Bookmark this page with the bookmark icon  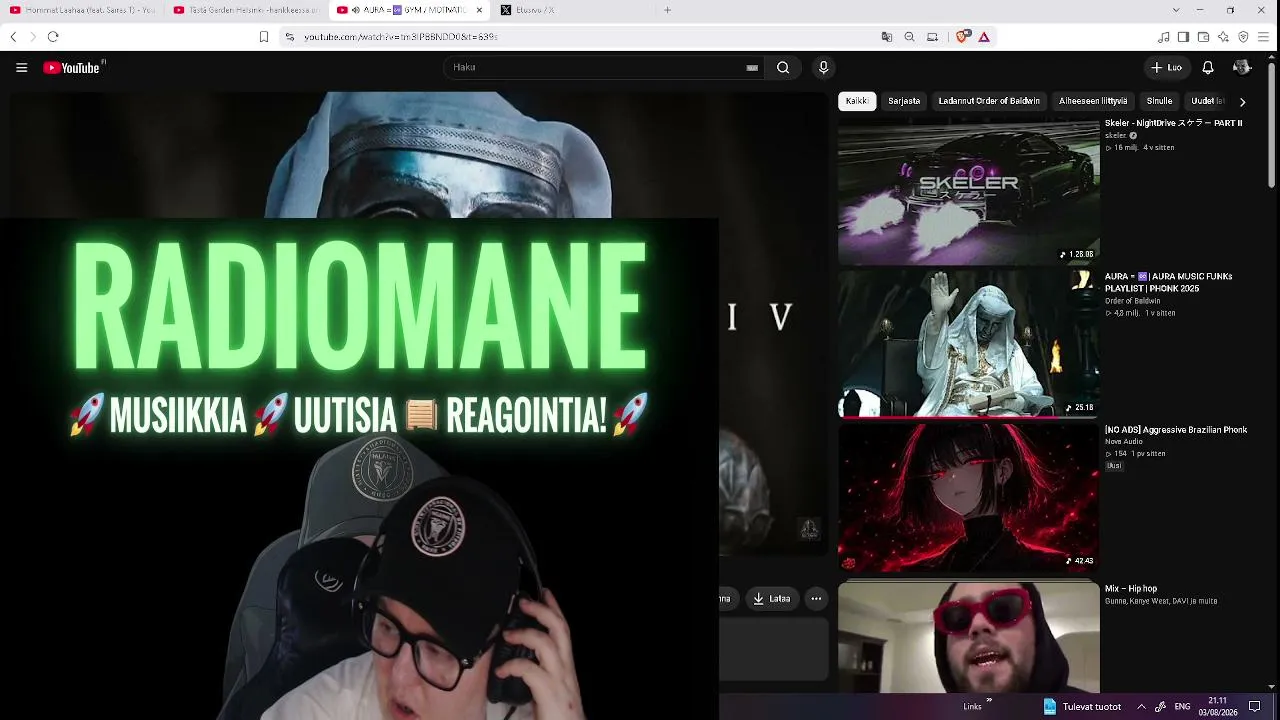point(264,37)
